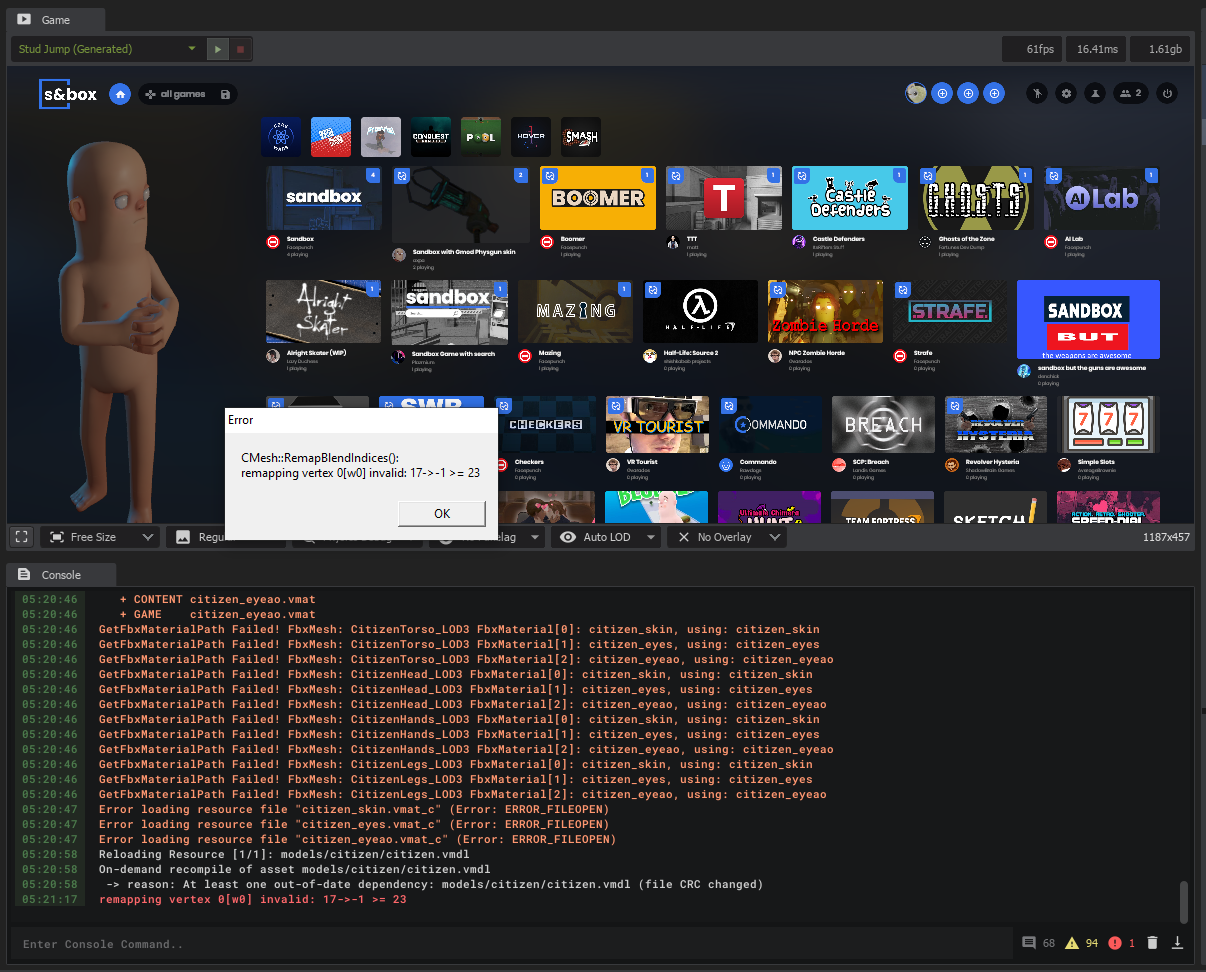
Task: Click the stop button next to Stud Jump
Action: 240,47
